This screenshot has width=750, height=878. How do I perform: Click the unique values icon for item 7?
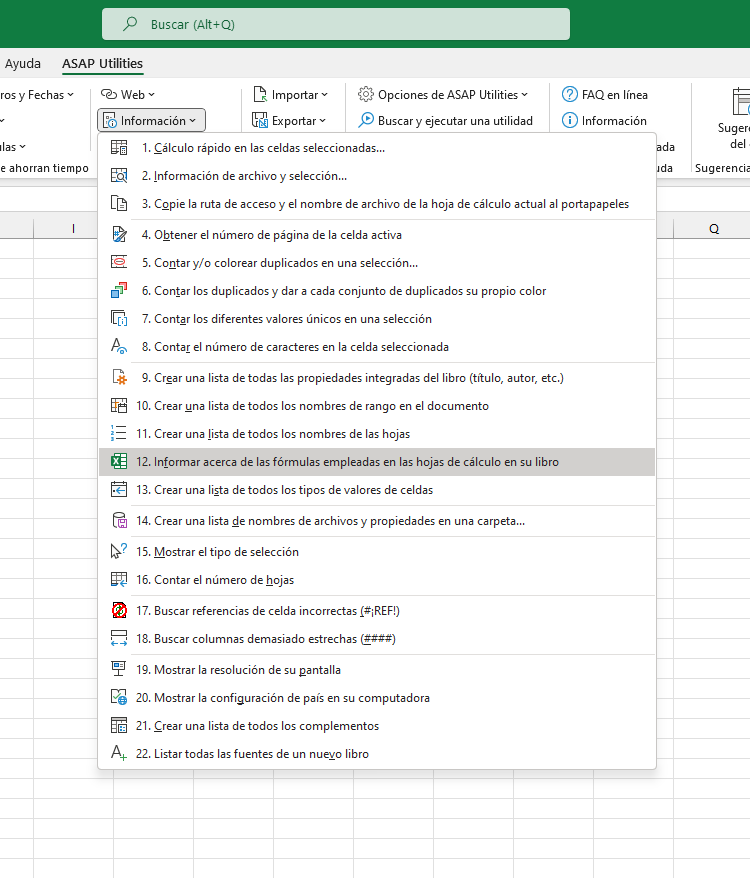click(x=119, y=319)
